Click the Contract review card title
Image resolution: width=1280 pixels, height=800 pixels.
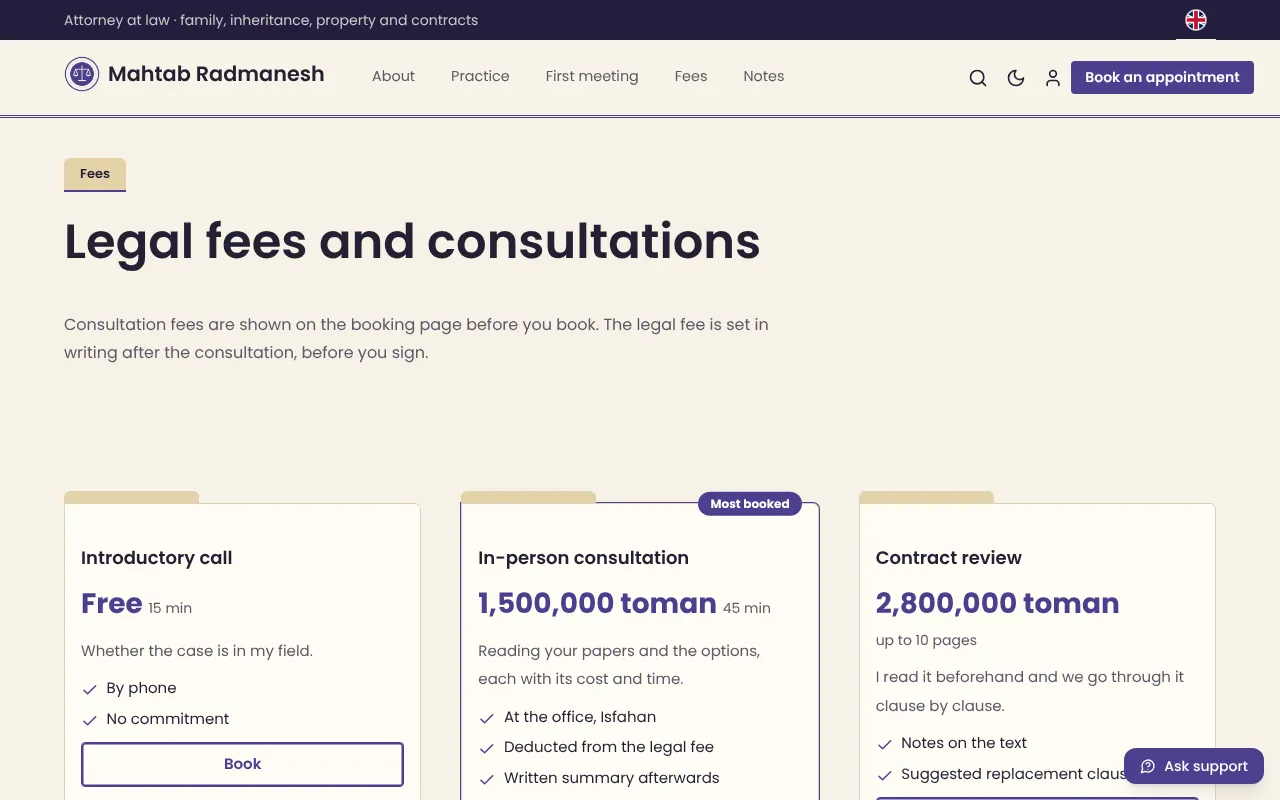click(x=949, y=558)
